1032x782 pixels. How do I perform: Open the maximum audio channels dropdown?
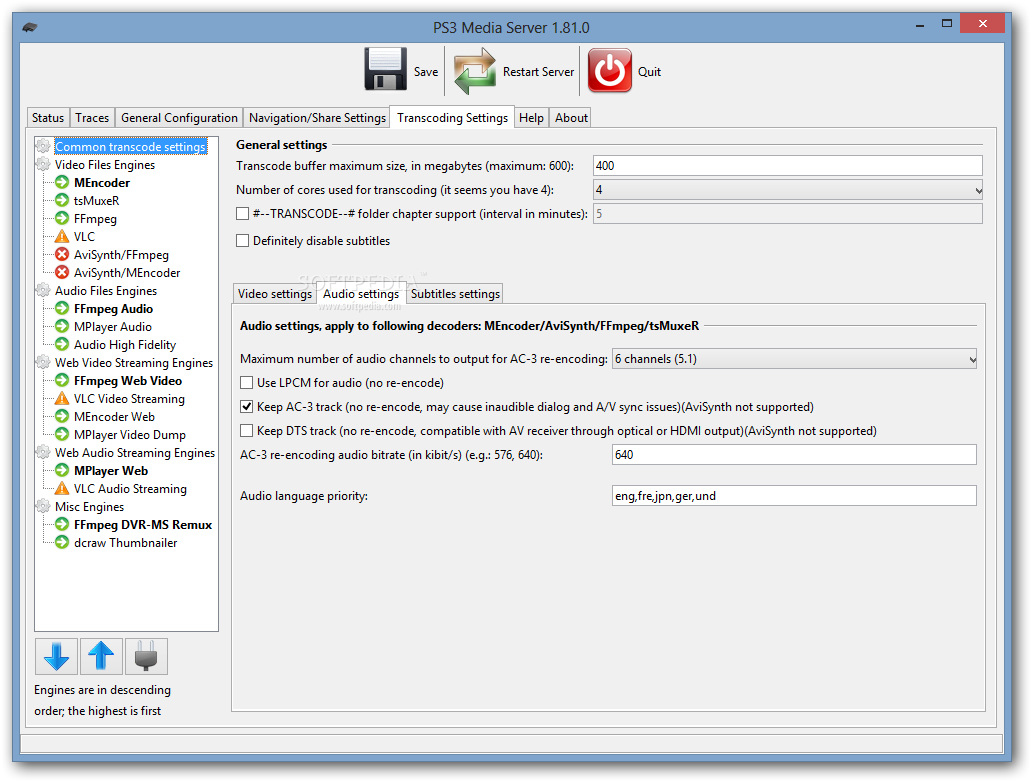click(x=794, y=359)
